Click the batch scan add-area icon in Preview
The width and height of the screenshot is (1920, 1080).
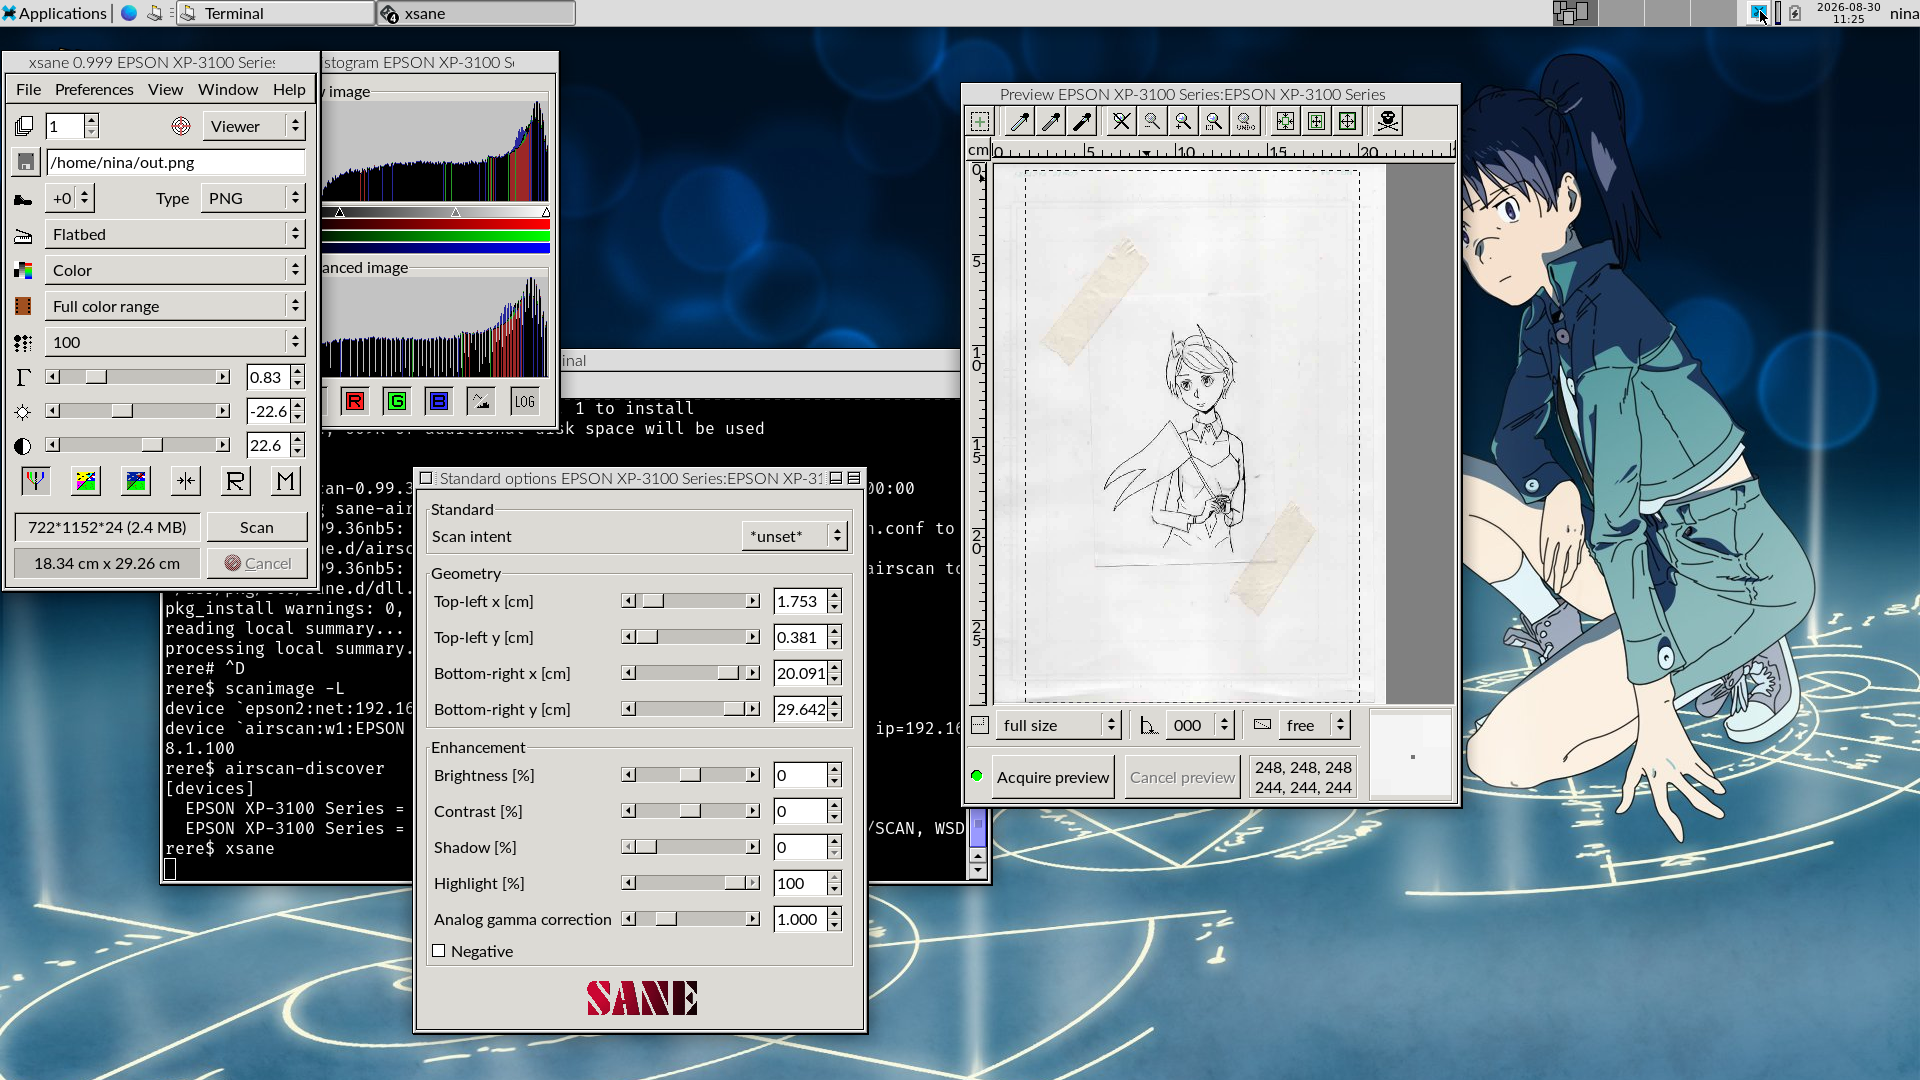980,122
